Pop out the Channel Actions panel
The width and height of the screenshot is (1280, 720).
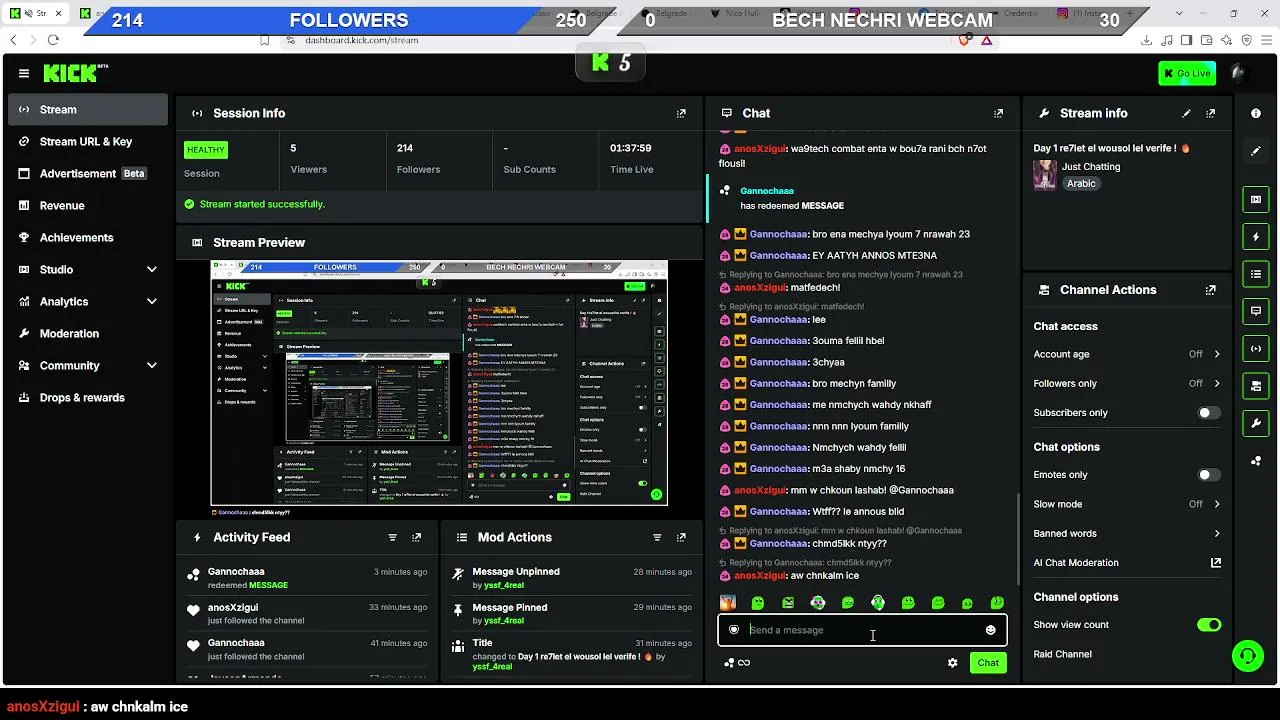coord(1211,290)
